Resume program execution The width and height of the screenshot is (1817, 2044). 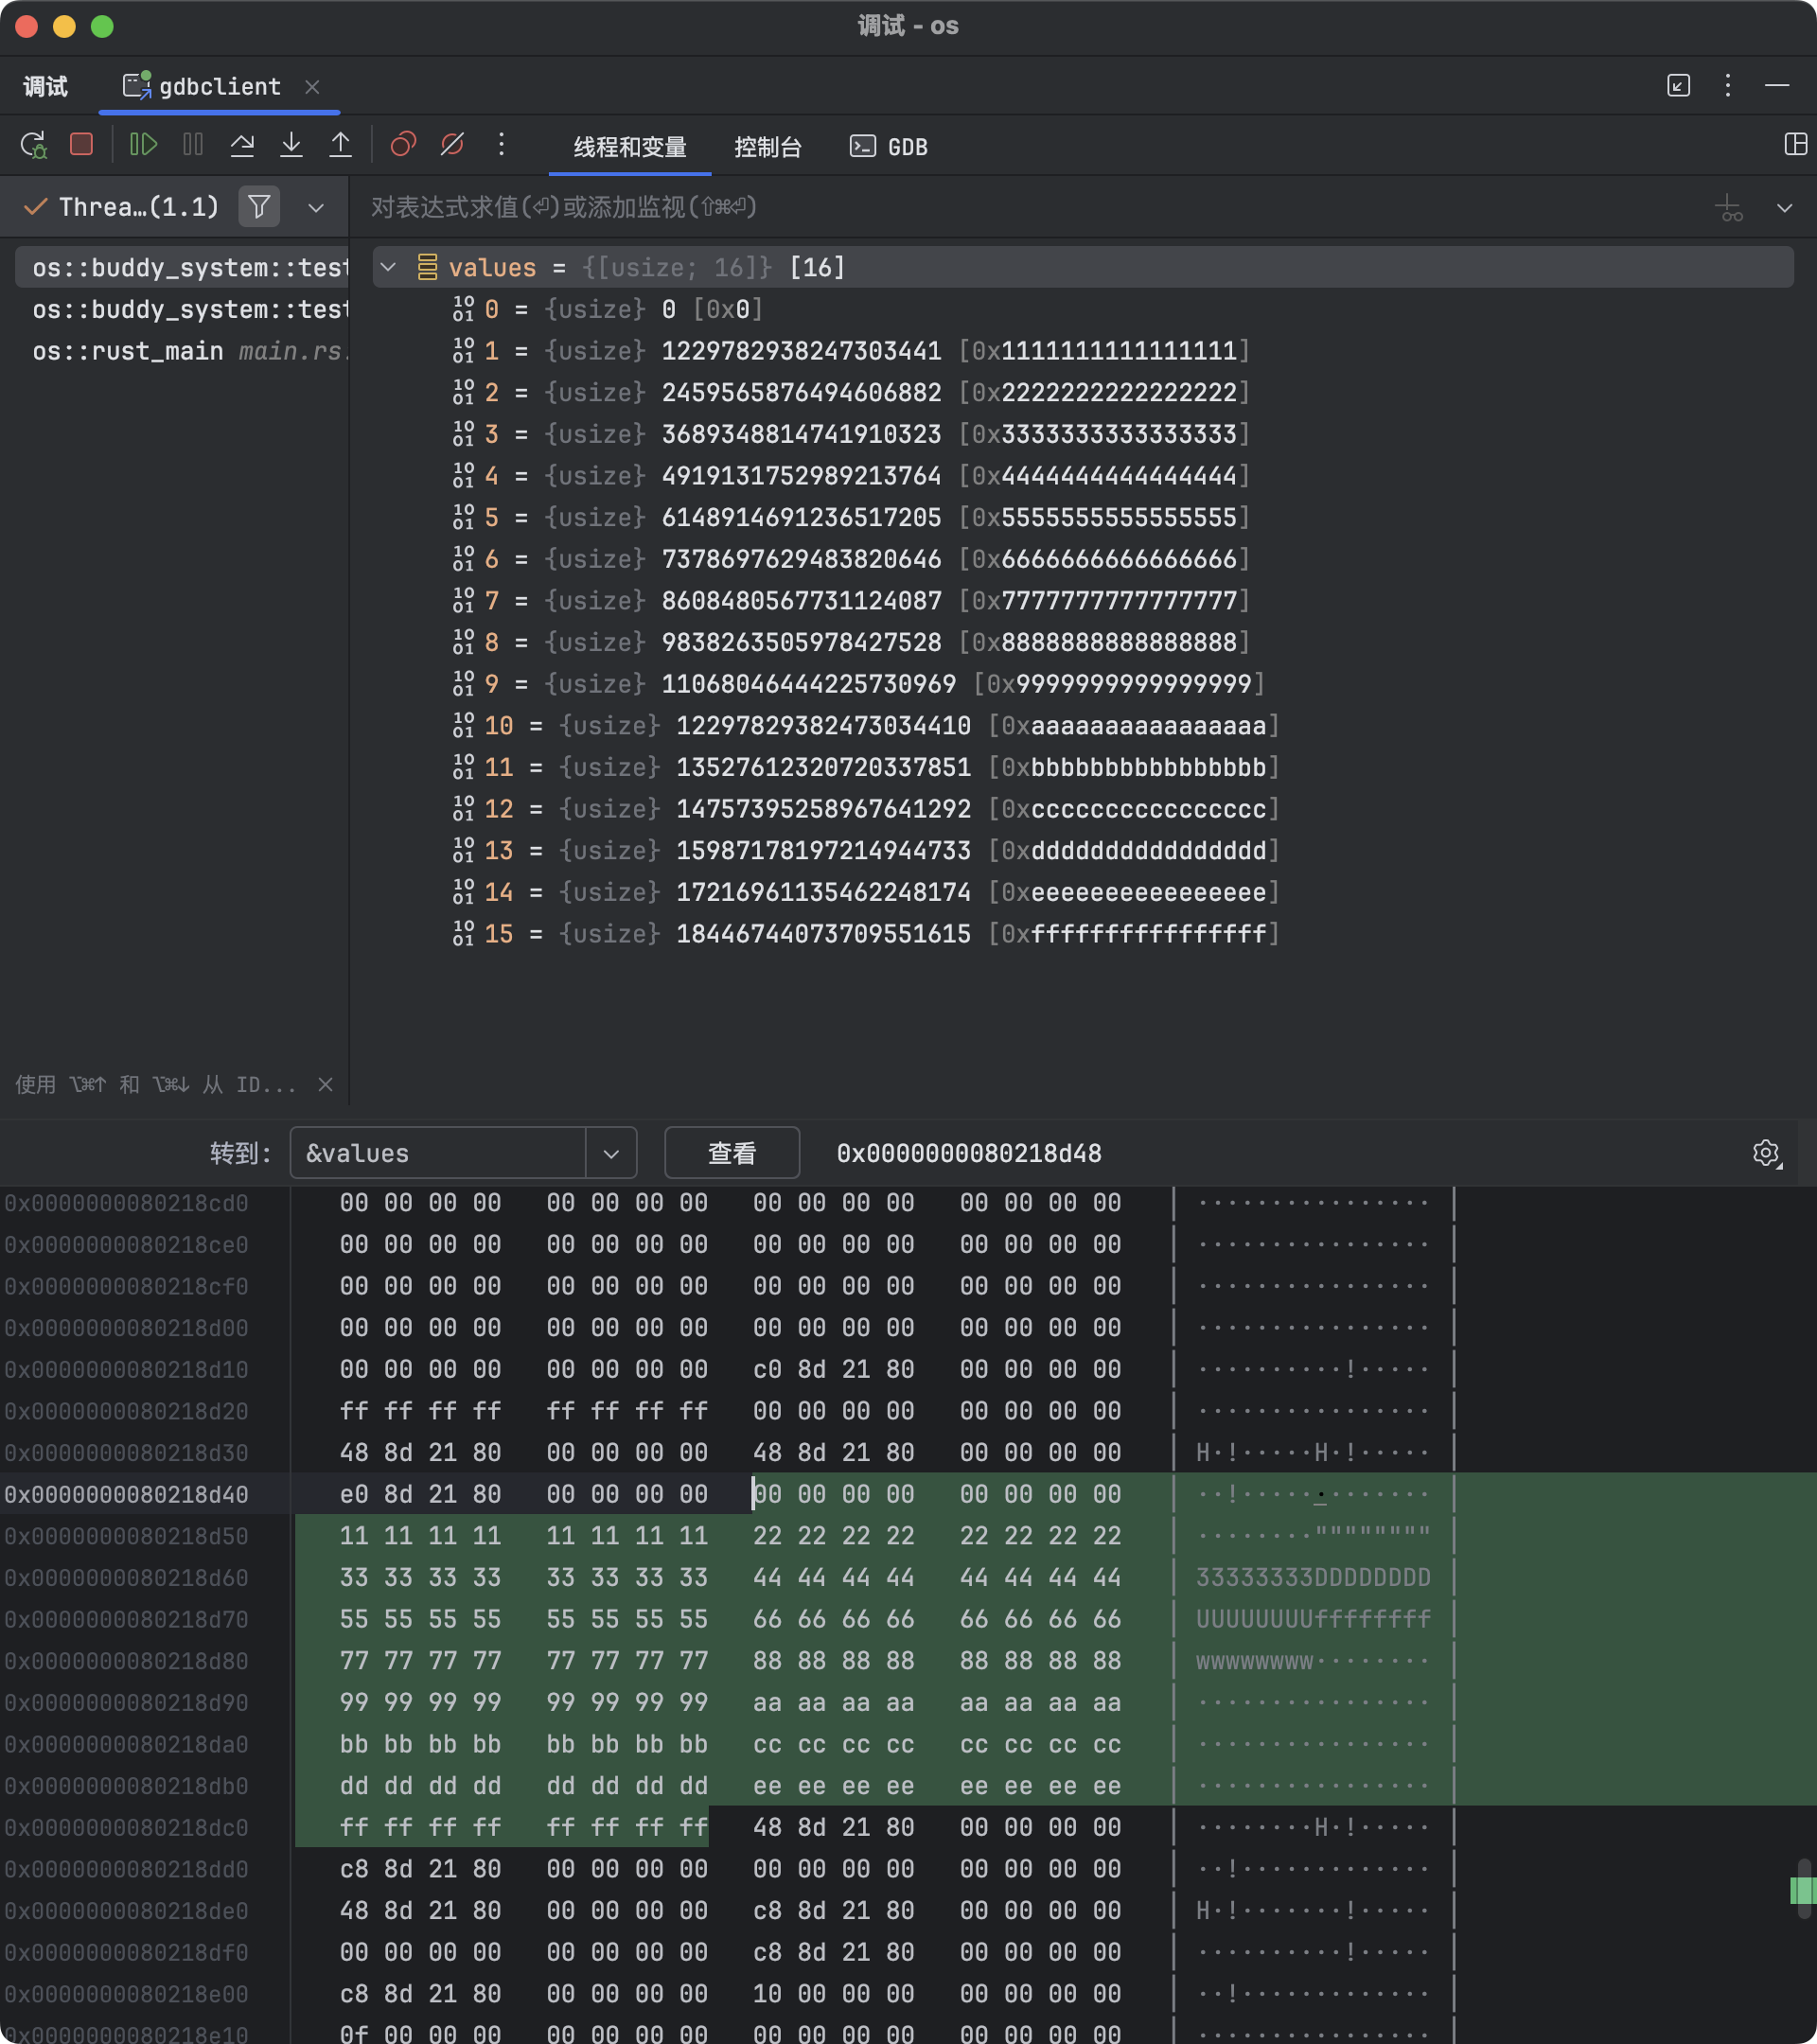[143, 146]
